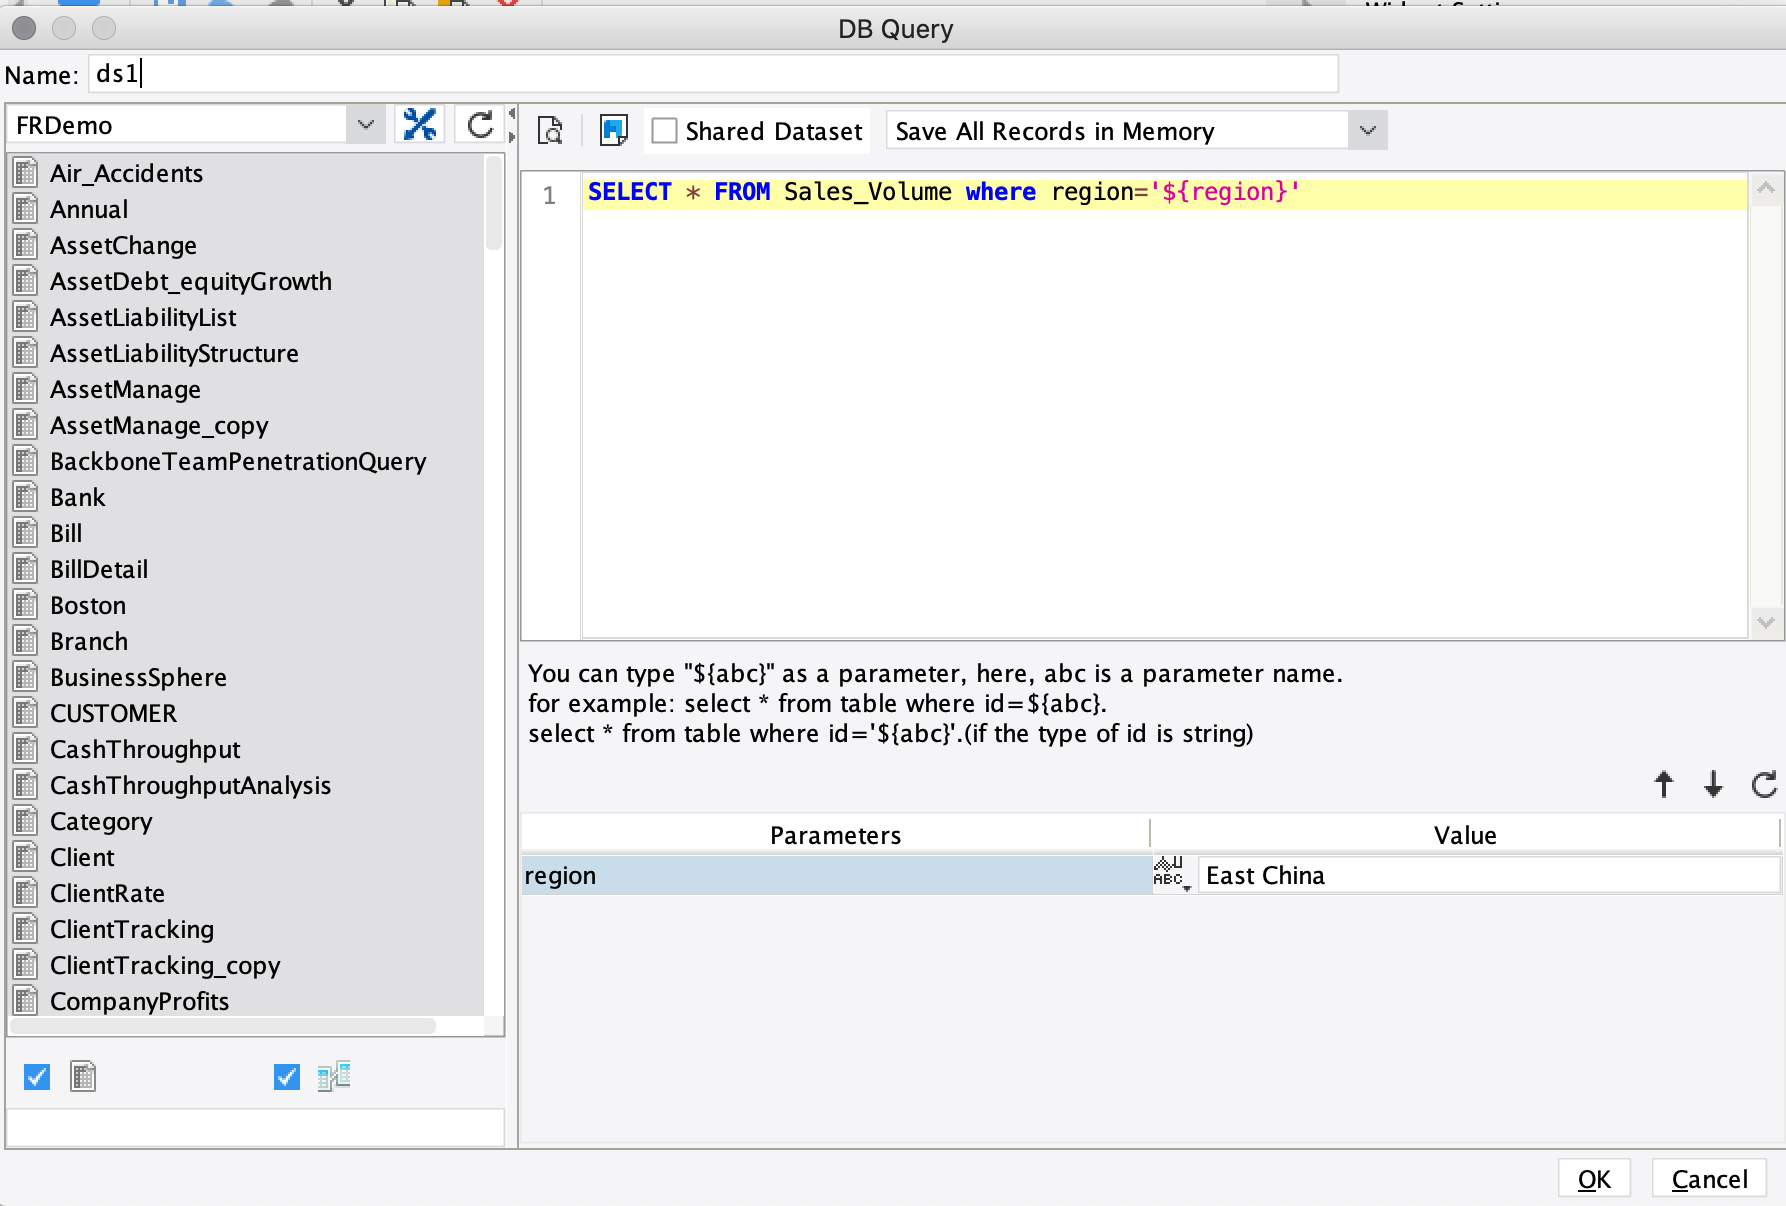Select the AssetLiabilityStructure table
The width and height of the screenshot is (1786, 1206).
[x=174, y=353]
